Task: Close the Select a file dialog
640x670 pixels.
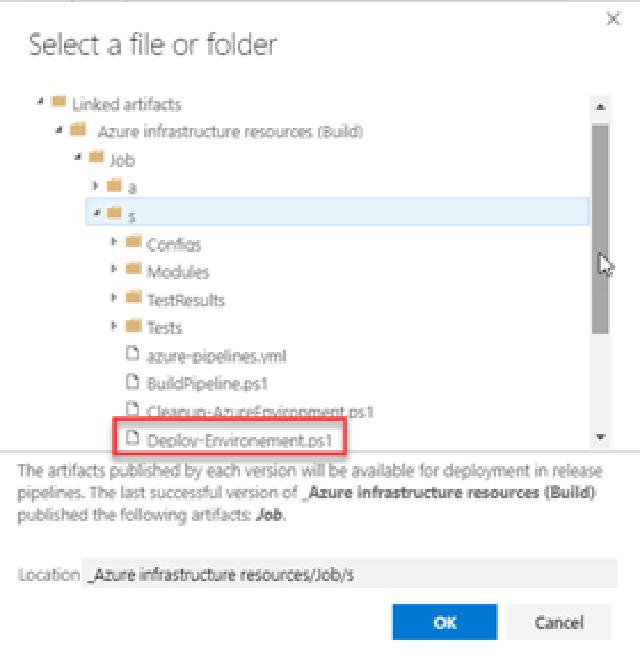Action: point(614,18)
